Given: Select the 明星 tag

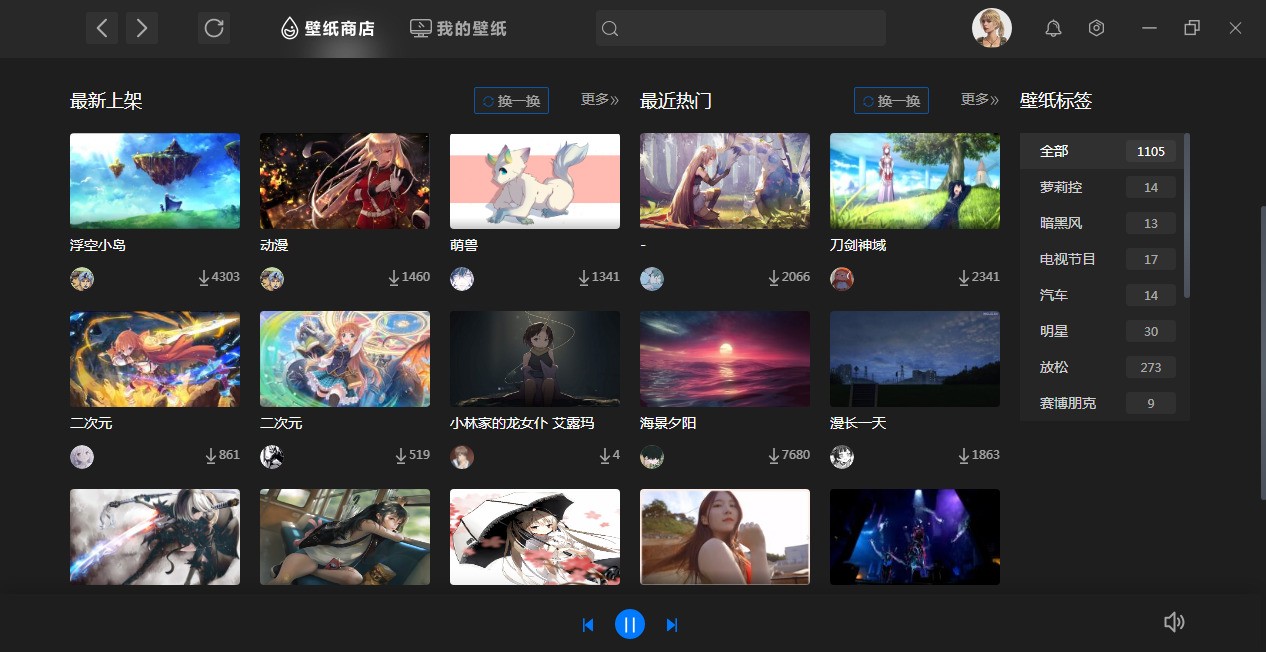Looking at the screenshot, I should pyautogui.click(x=1101, y=331).
